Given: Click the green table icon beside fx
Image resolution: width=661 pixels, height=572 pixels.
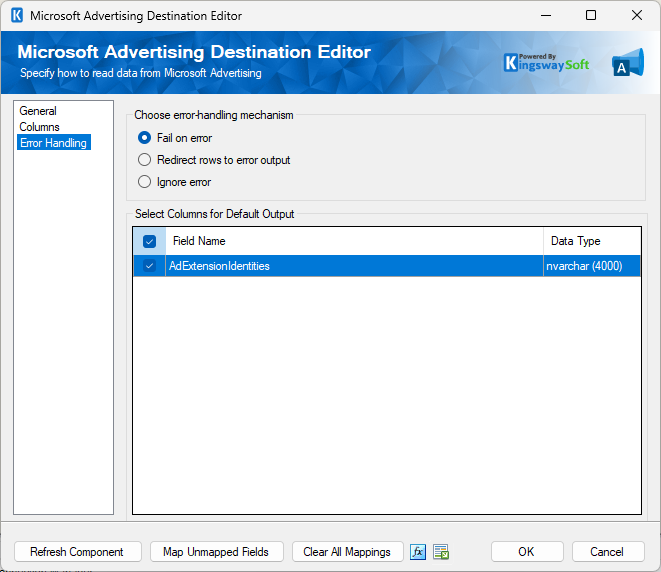Looking at the screenshot, I should (x=441, y=552).
